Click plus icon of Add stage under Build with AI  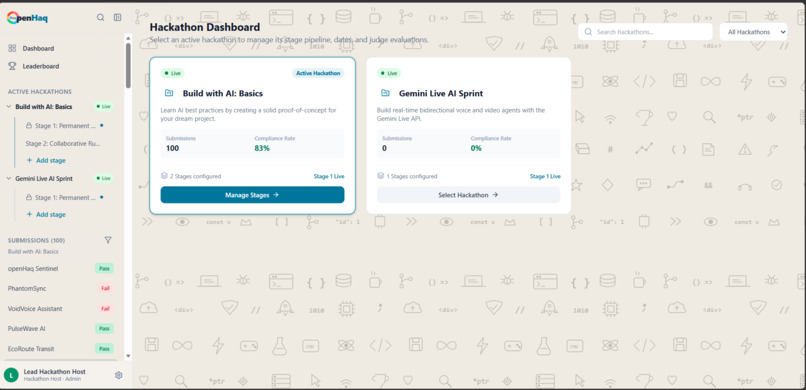click(x=29, y=160)
